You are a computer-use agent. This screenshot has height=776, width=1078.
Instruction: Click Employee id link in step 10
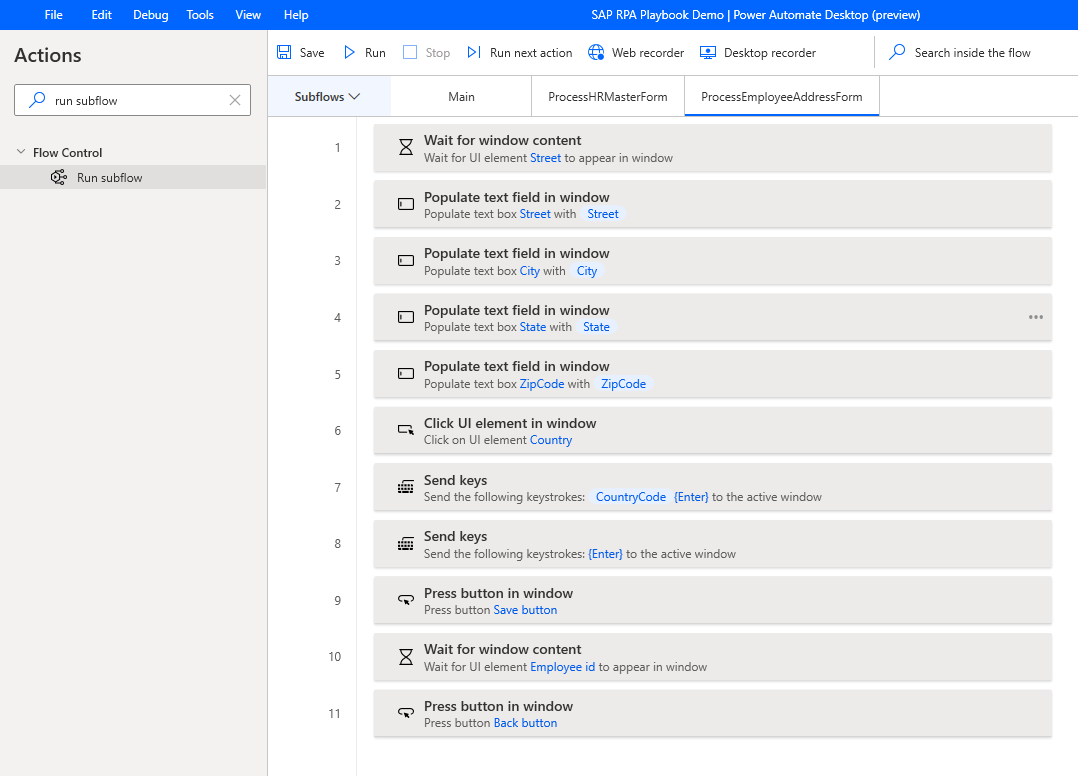click(x=562, y=667)
